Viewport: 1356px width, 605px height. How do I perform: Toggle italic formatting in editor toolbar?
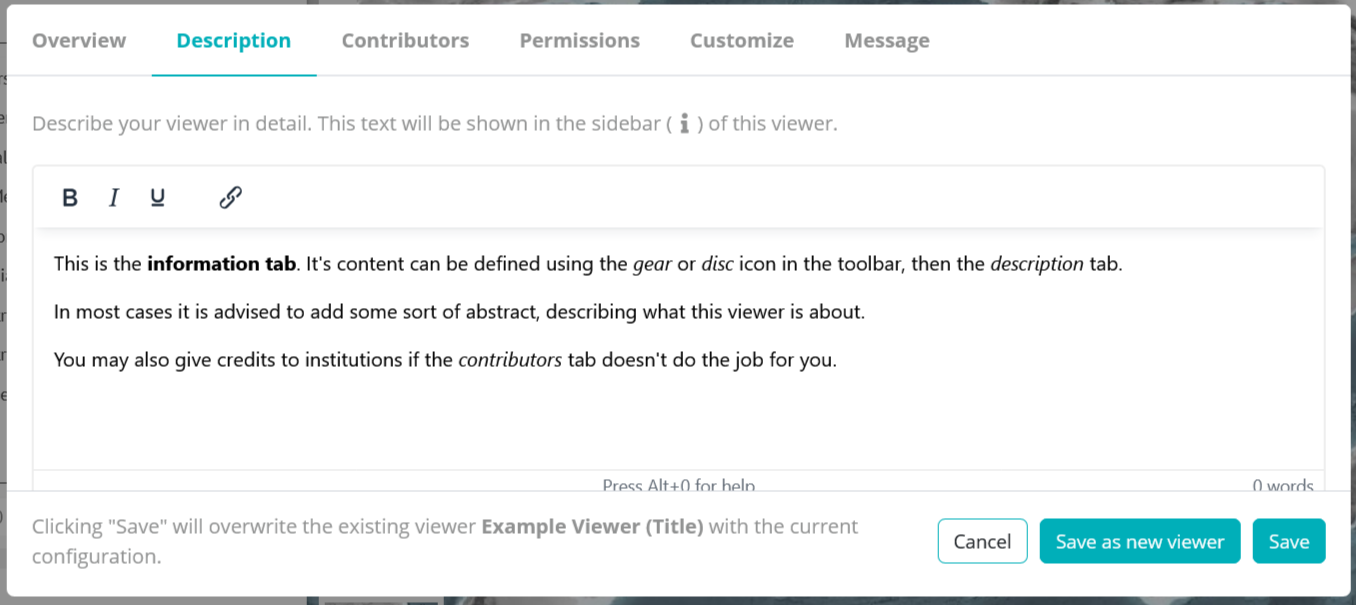(x=114, y=198)
